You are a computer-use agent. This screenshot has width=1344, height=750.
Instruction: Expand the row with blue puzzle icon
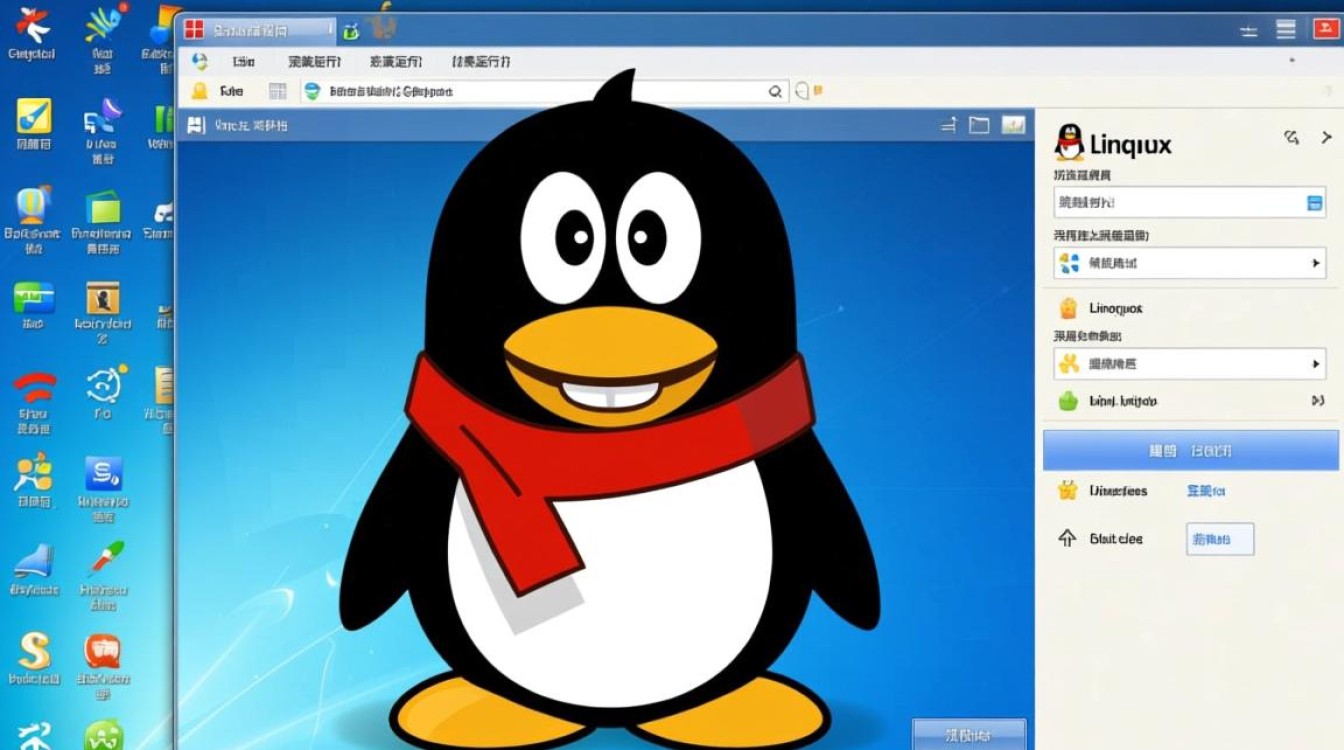(1316, 264)
